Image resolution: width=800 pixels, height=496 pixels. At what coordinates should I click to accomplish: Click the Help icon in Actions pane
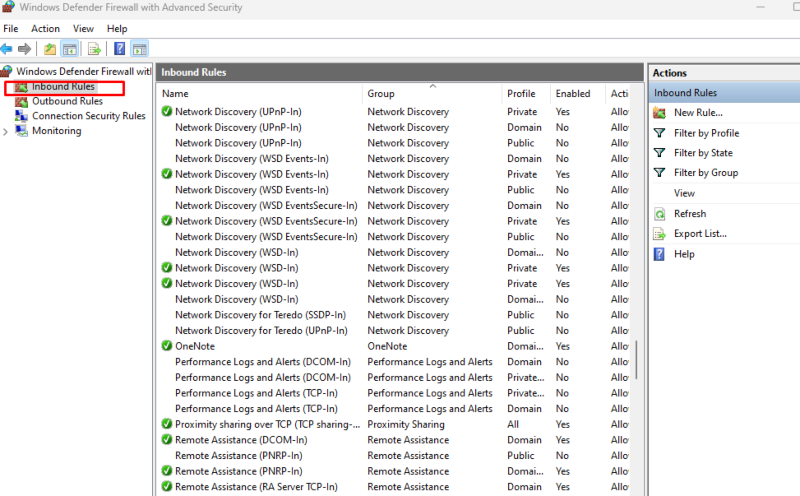point(659,254)
